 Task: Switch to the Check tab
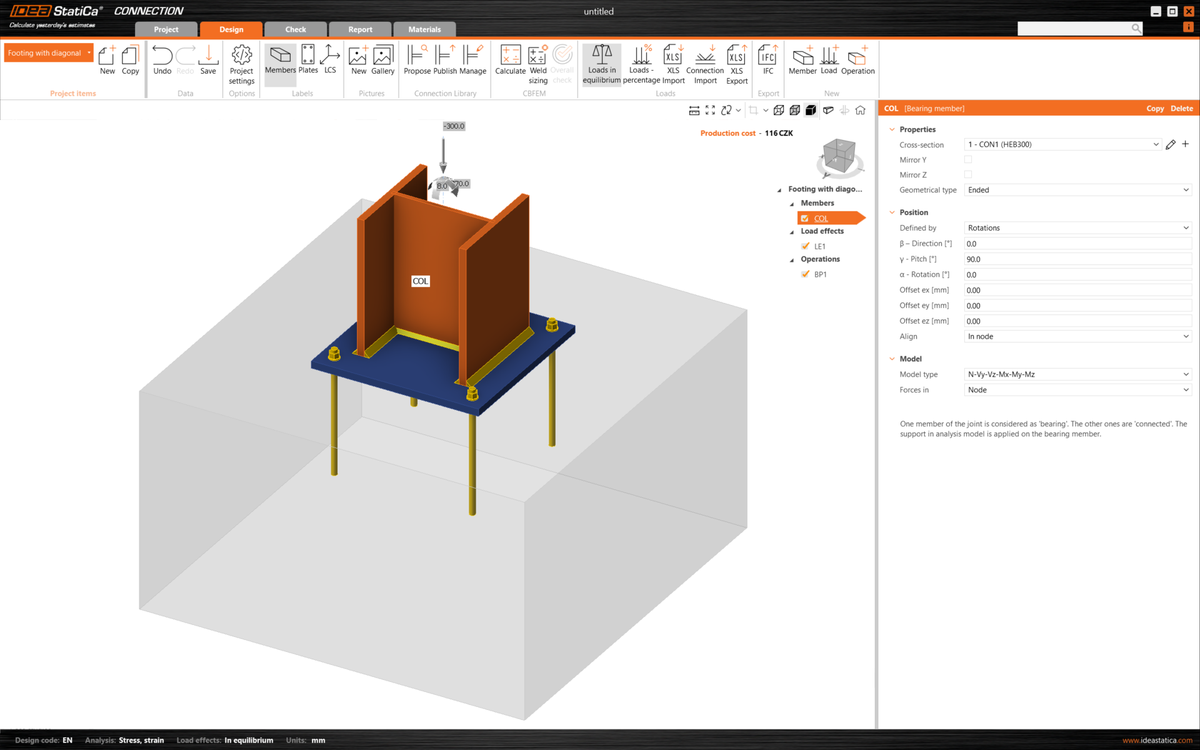[295, 29]
